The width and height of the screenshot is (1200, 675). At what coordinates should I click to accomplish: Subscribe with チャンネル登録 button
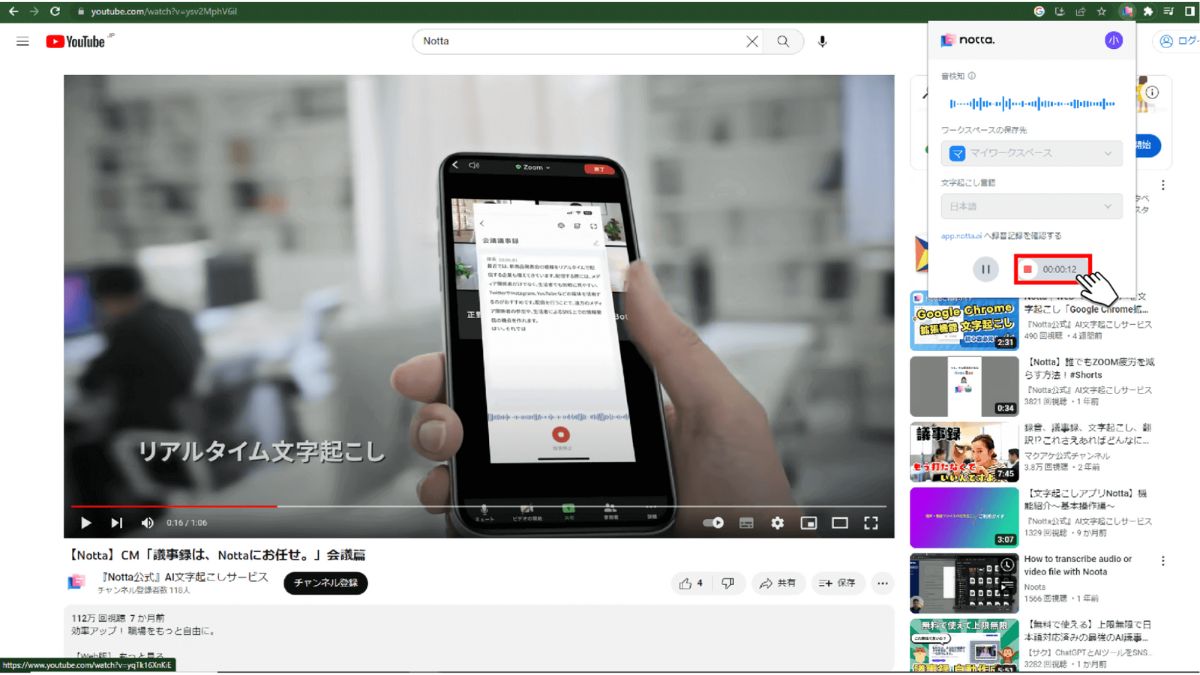pyautogui.click(x=326, y=583)
